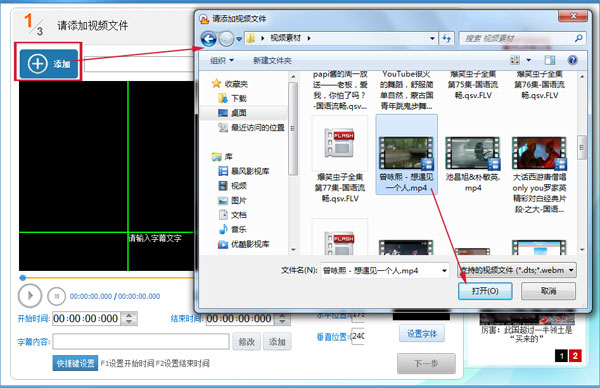Viewport: 600px width, 388px height.
Task: Expand the address bar path dropdown
Action: pyautogui.click(x=432, y=38)
